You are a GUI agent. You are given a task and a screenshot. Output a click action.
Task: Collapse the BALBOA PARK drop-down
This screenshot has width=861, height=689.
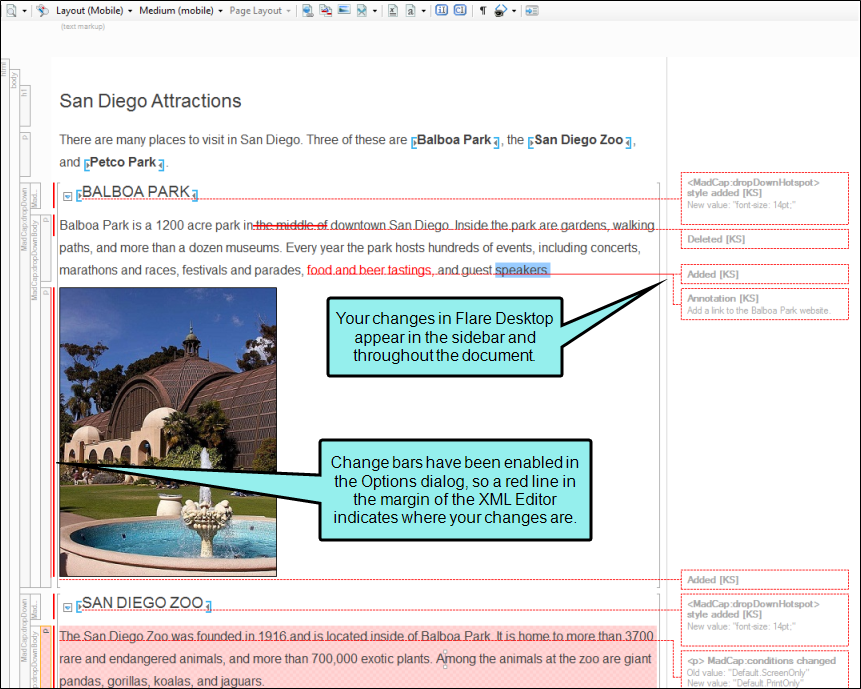coord(68,196)
